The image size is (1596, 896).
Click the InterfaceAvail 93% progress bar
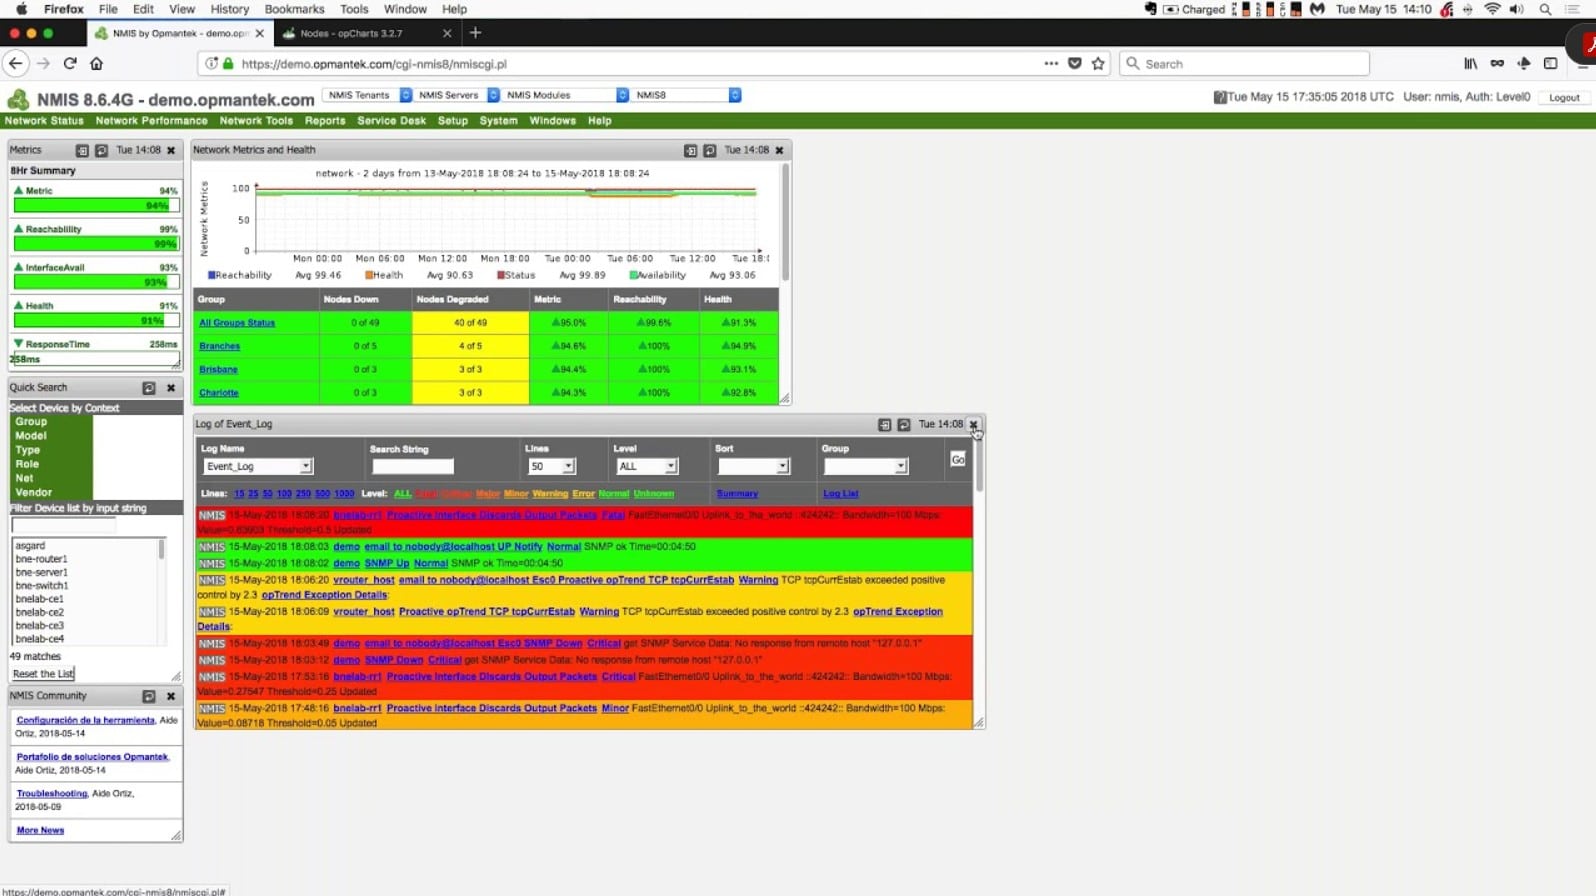click(x=97, y=282)
